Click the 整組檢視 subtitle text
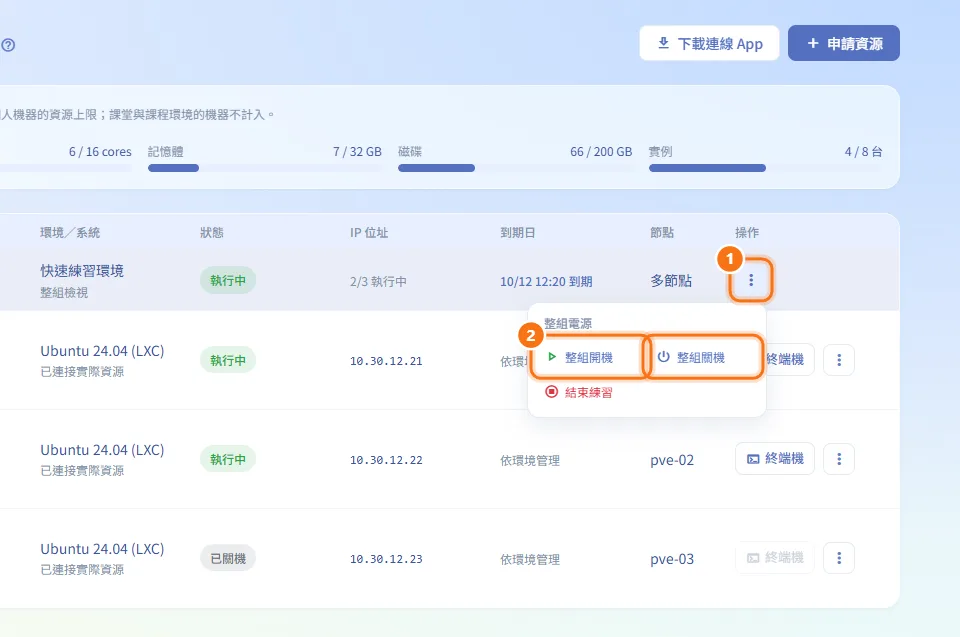960x637 pixels. (64, 293)
